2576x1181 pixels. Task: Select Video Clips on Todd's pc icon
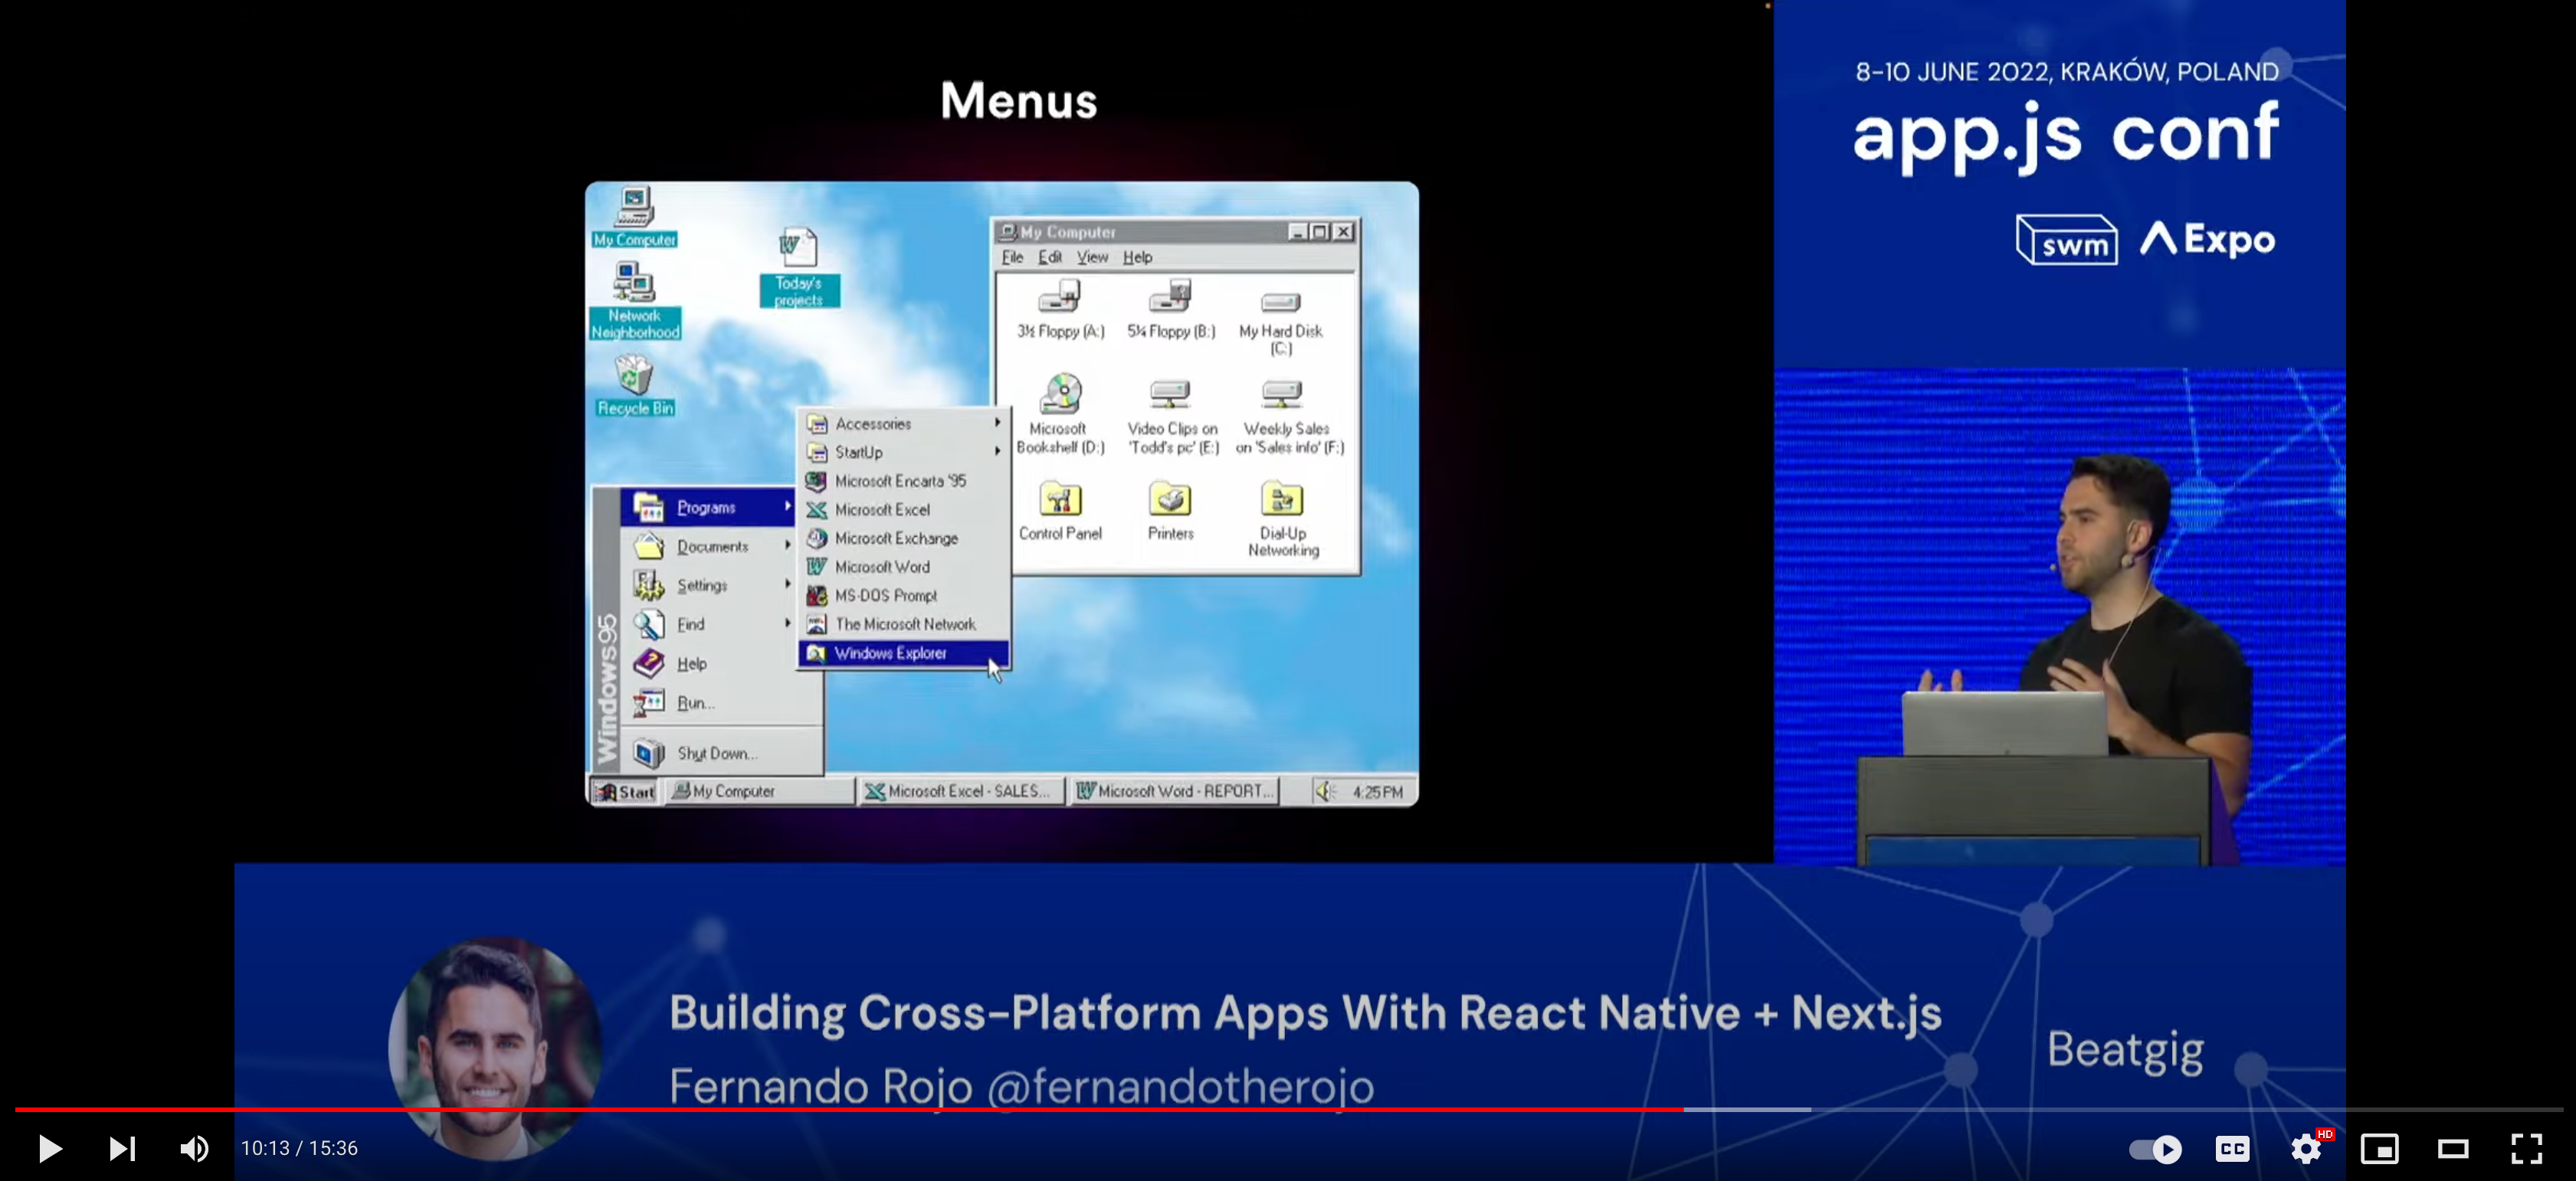click(x=1172, y=416)
